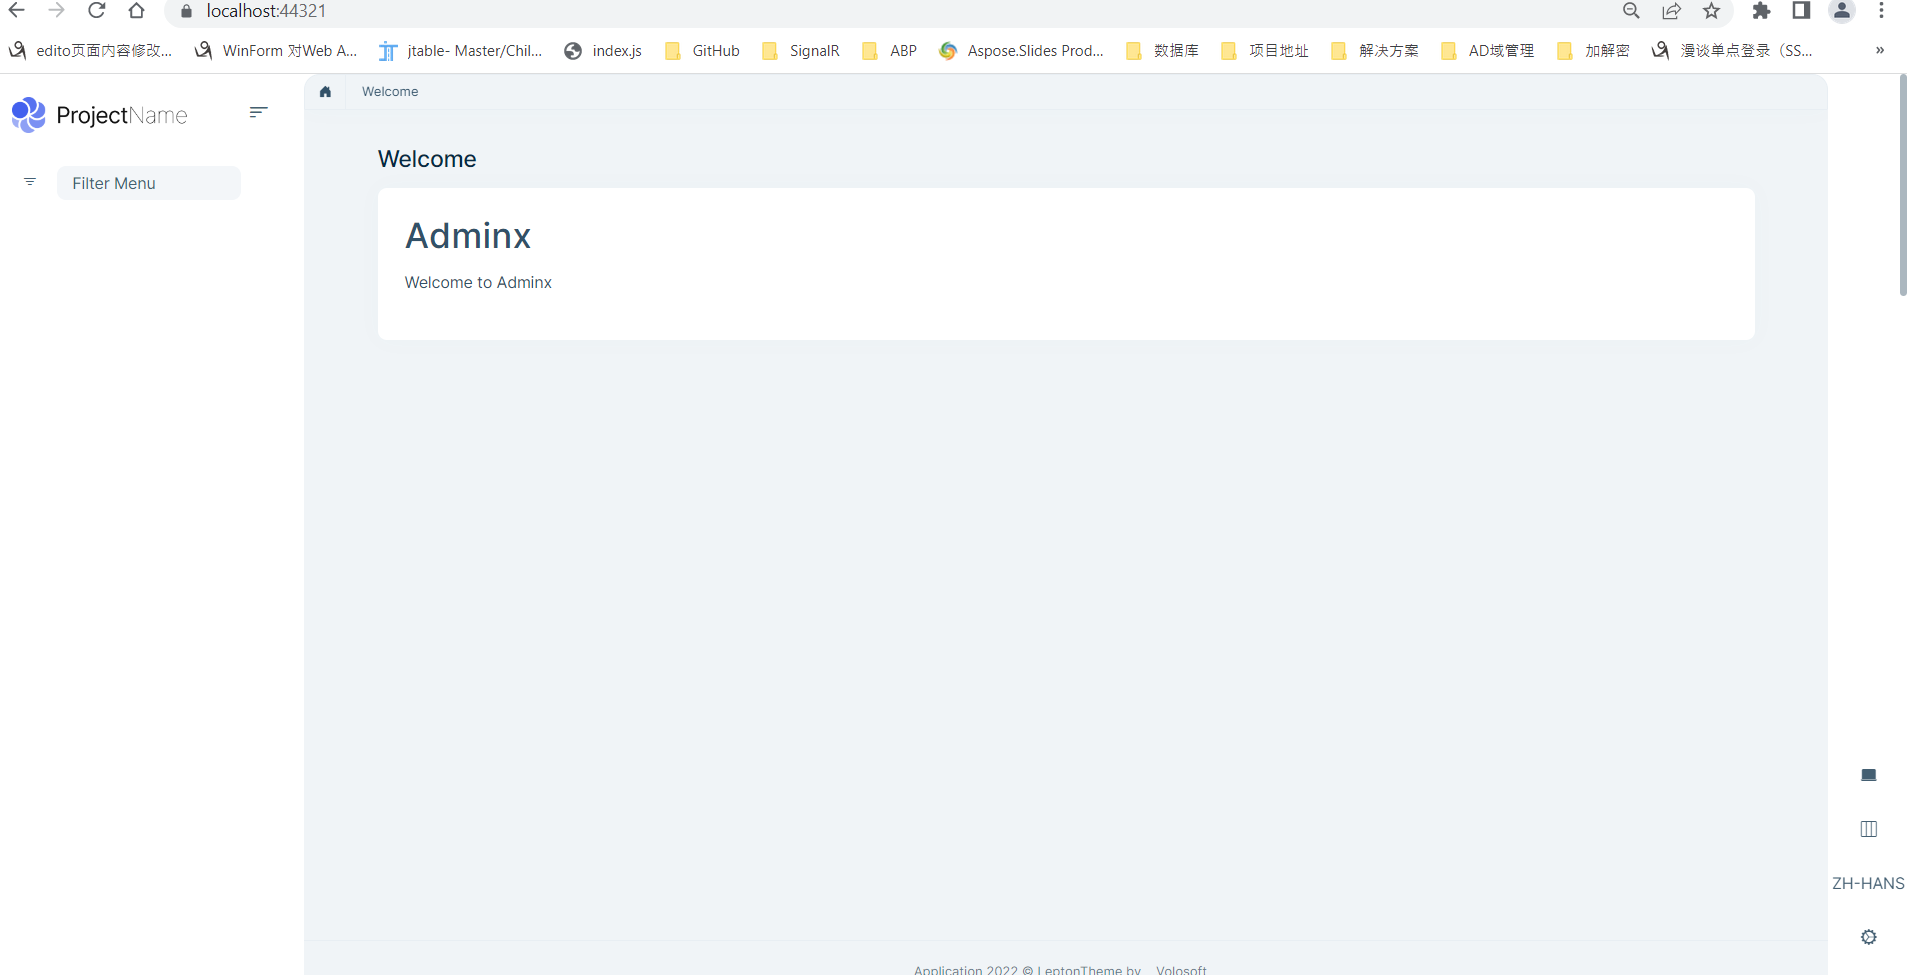View site security lock info

(186, 11)
